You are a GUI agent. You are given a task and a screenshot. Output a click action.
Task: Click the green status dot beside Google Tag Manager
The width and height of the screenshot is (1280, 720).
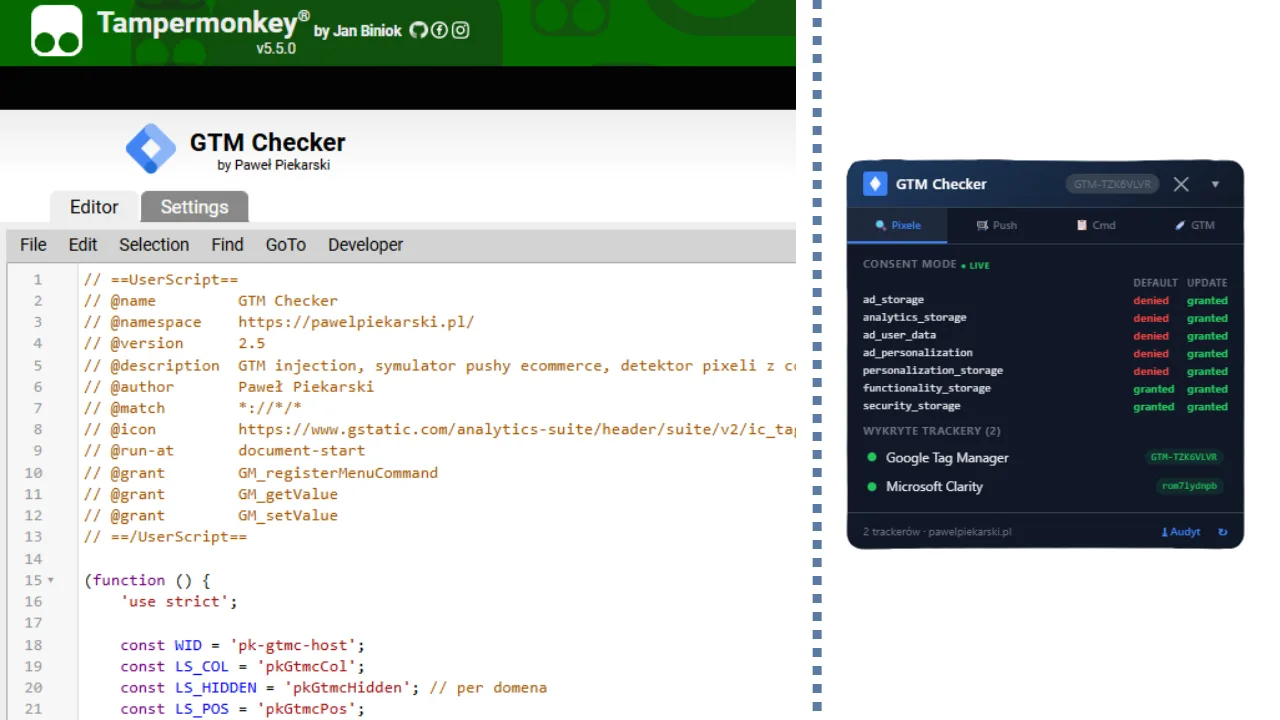(871, 458)
